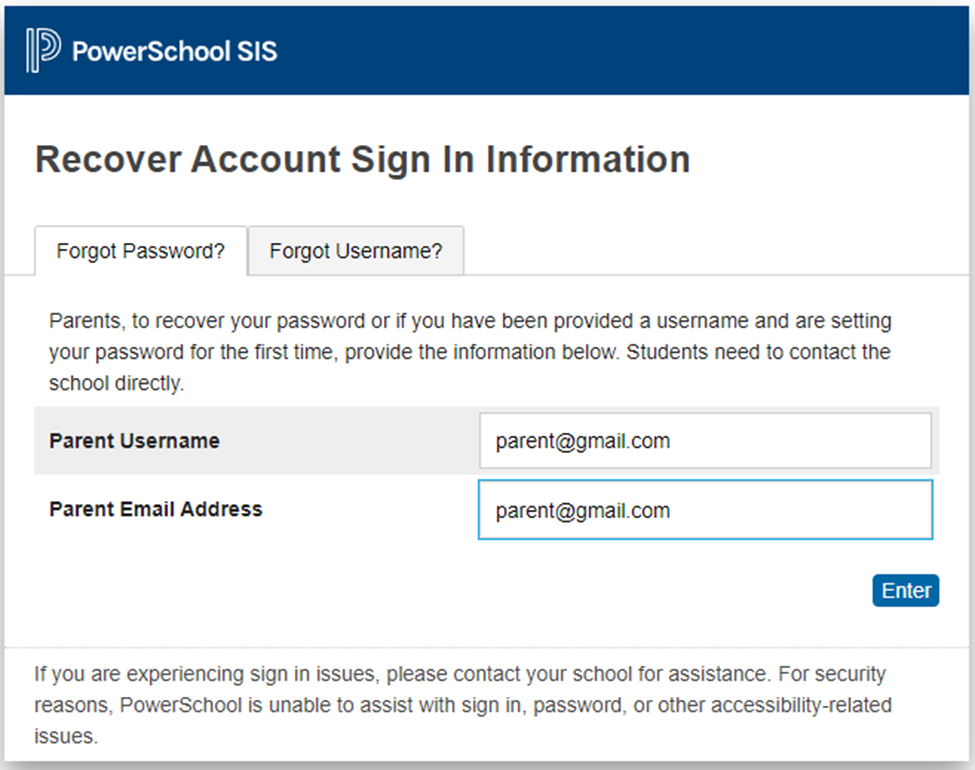975x770 pixels.
Task: Focus the Parent Email Address text field
Action: (705, 510)
